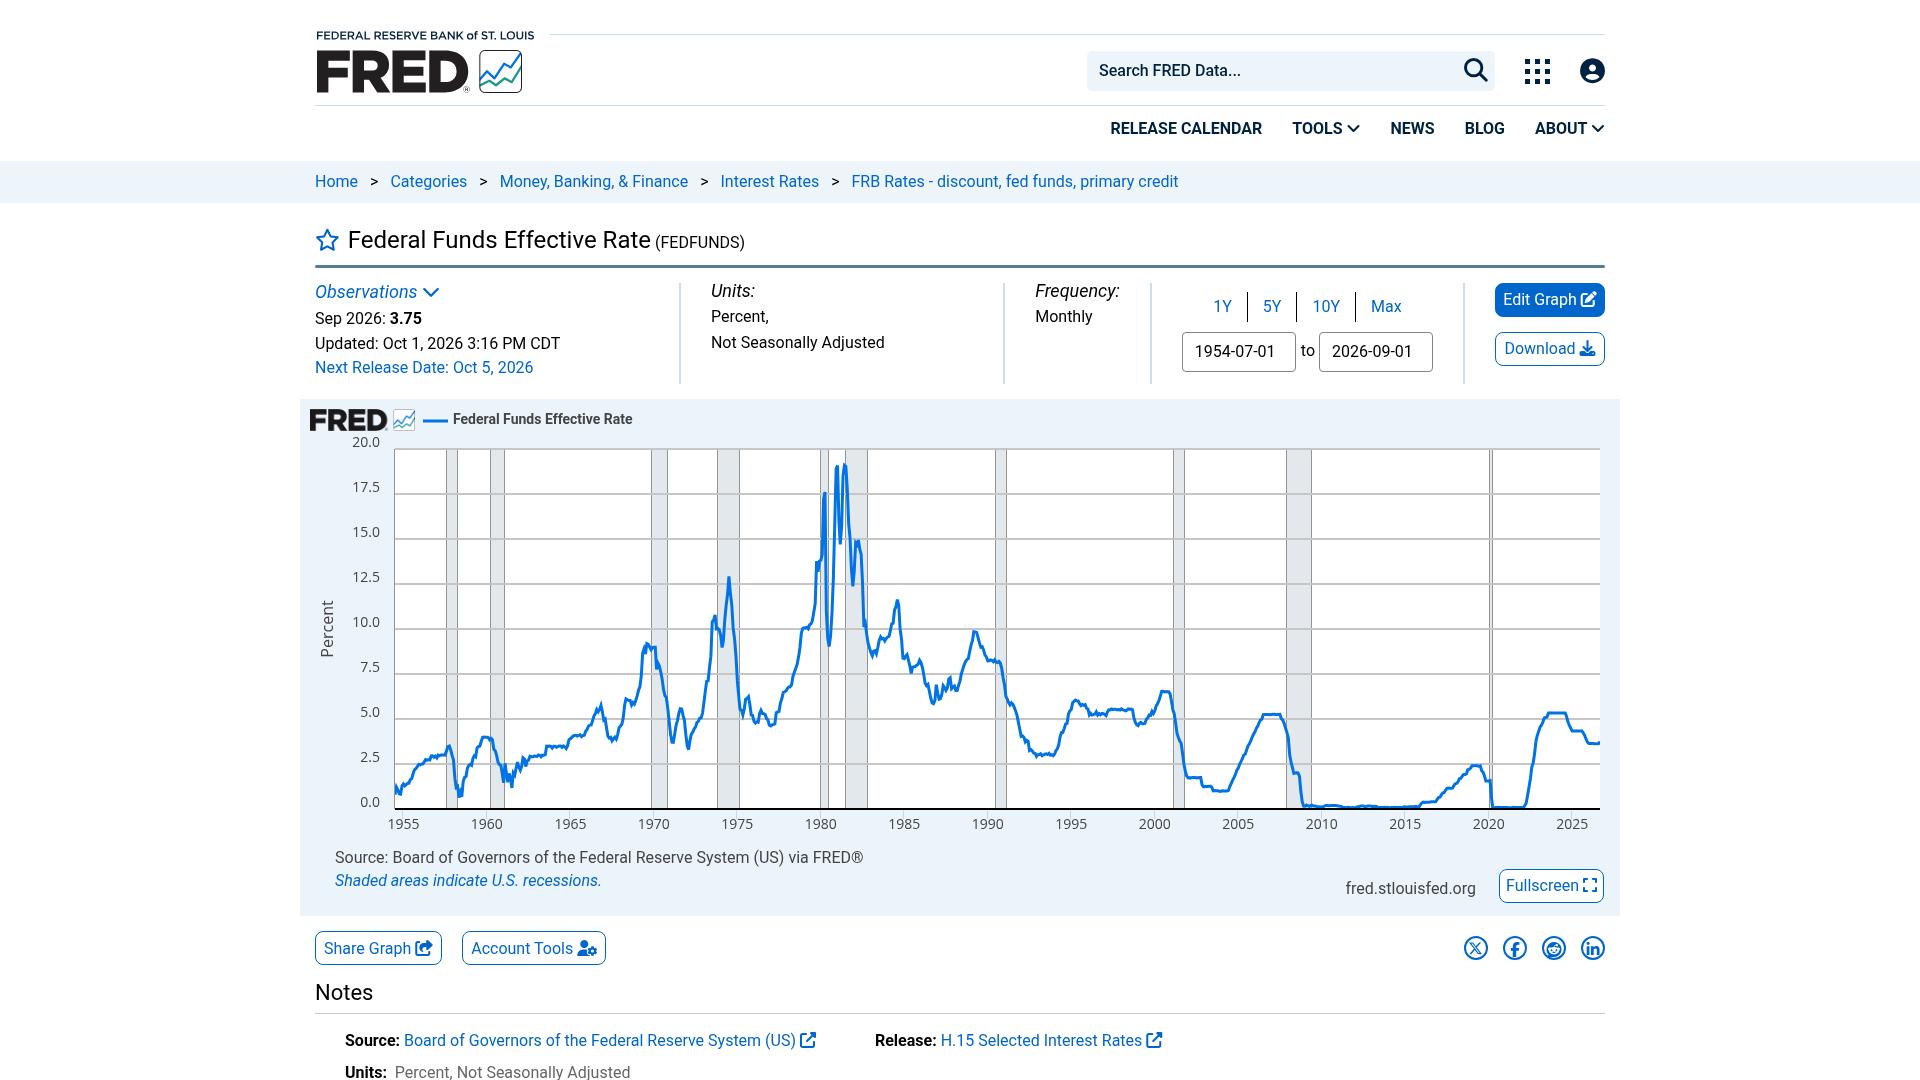
Task: Click the fred.stlouisfed.org text
Action: click(x=1410, y=889)
